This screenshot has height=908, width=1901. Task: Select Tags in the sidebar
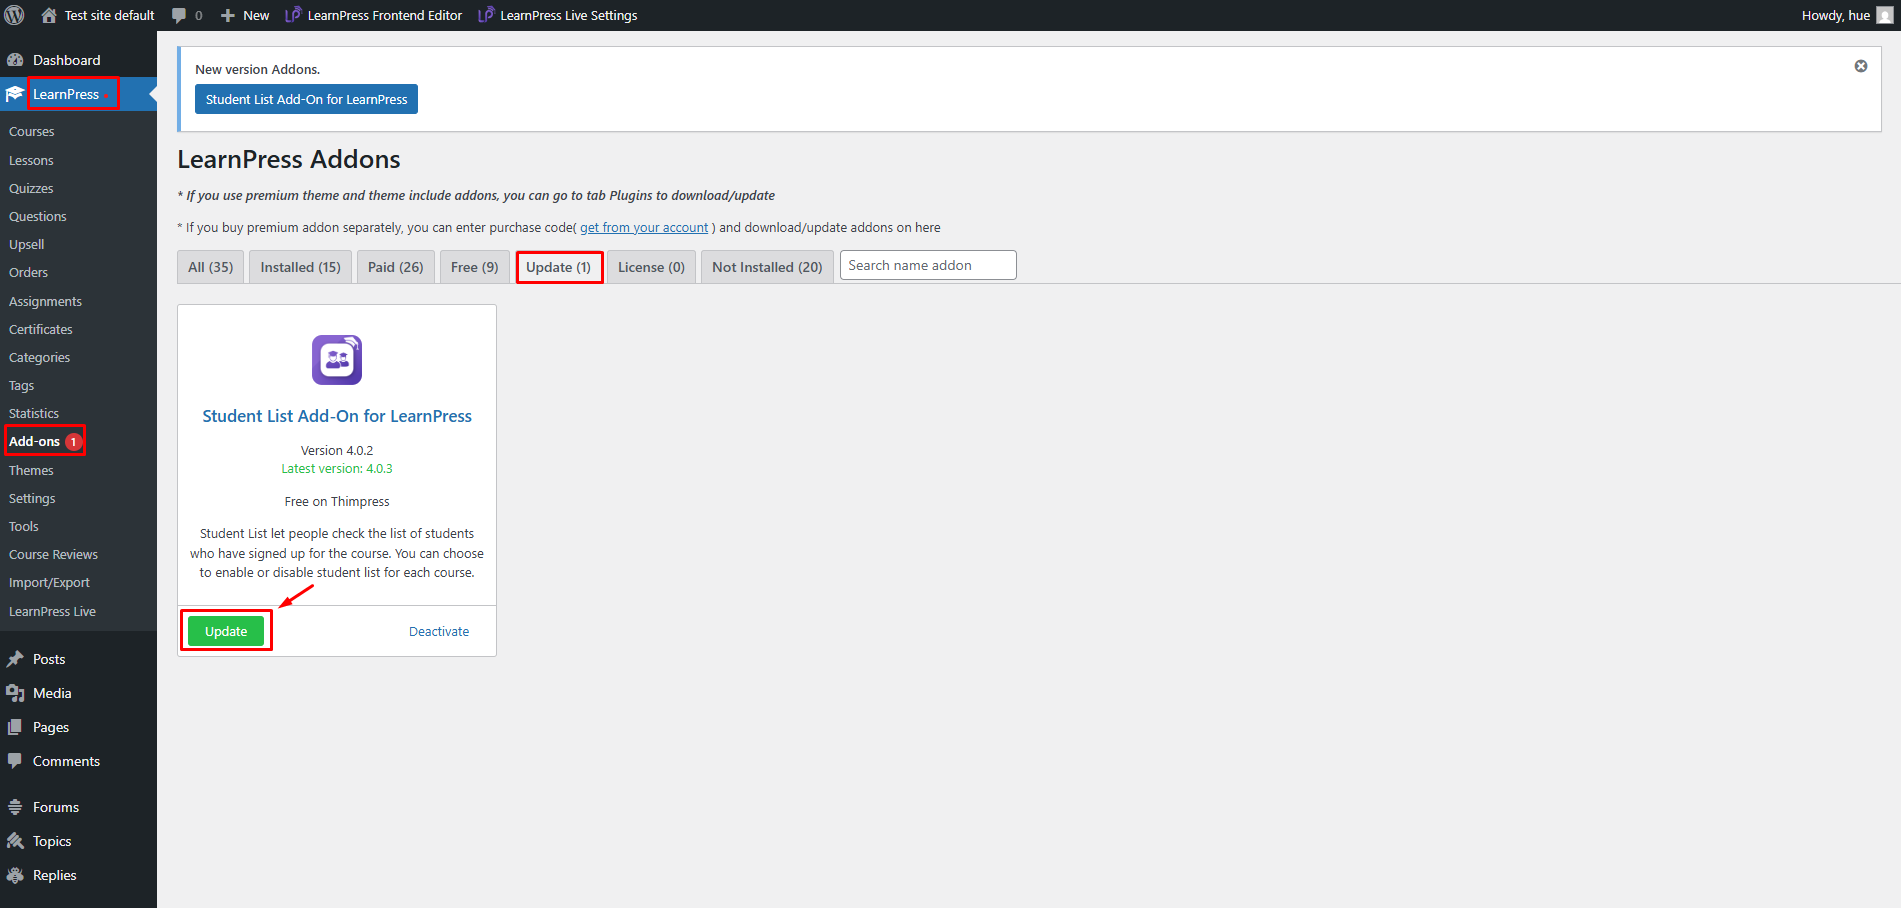tap(21, 385)
